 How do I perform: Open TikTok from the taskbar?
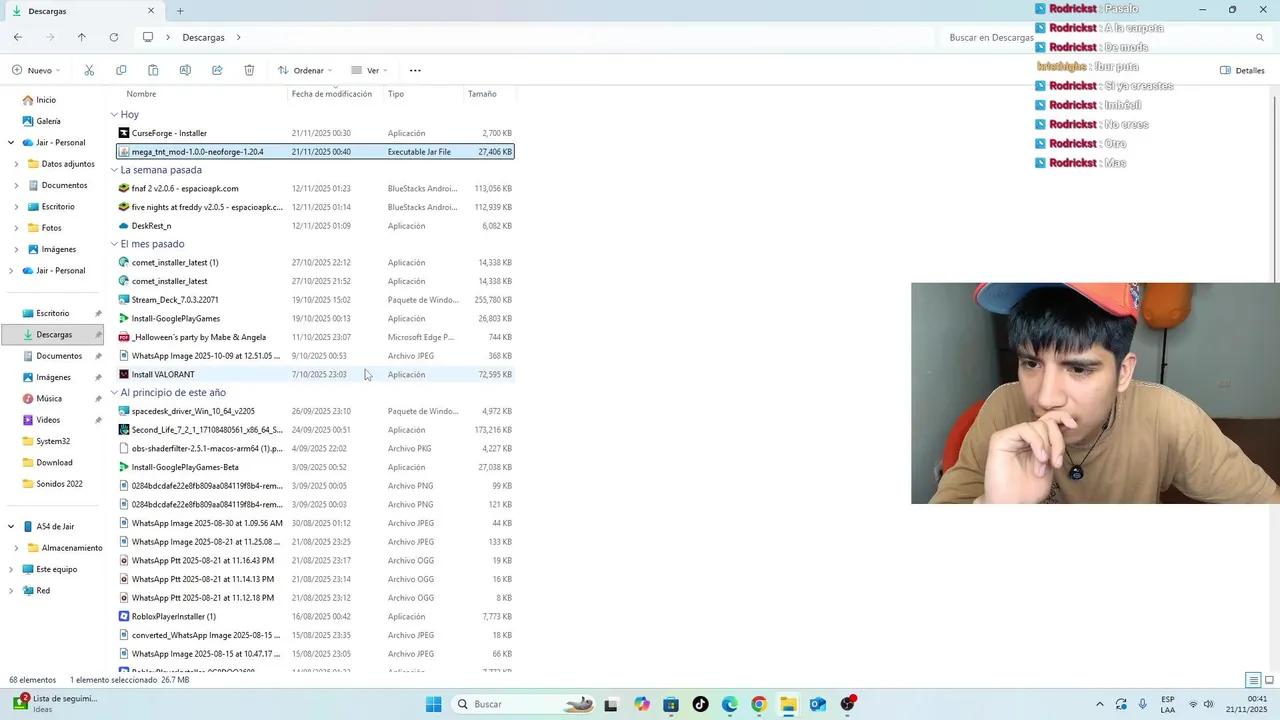(700, 704)
